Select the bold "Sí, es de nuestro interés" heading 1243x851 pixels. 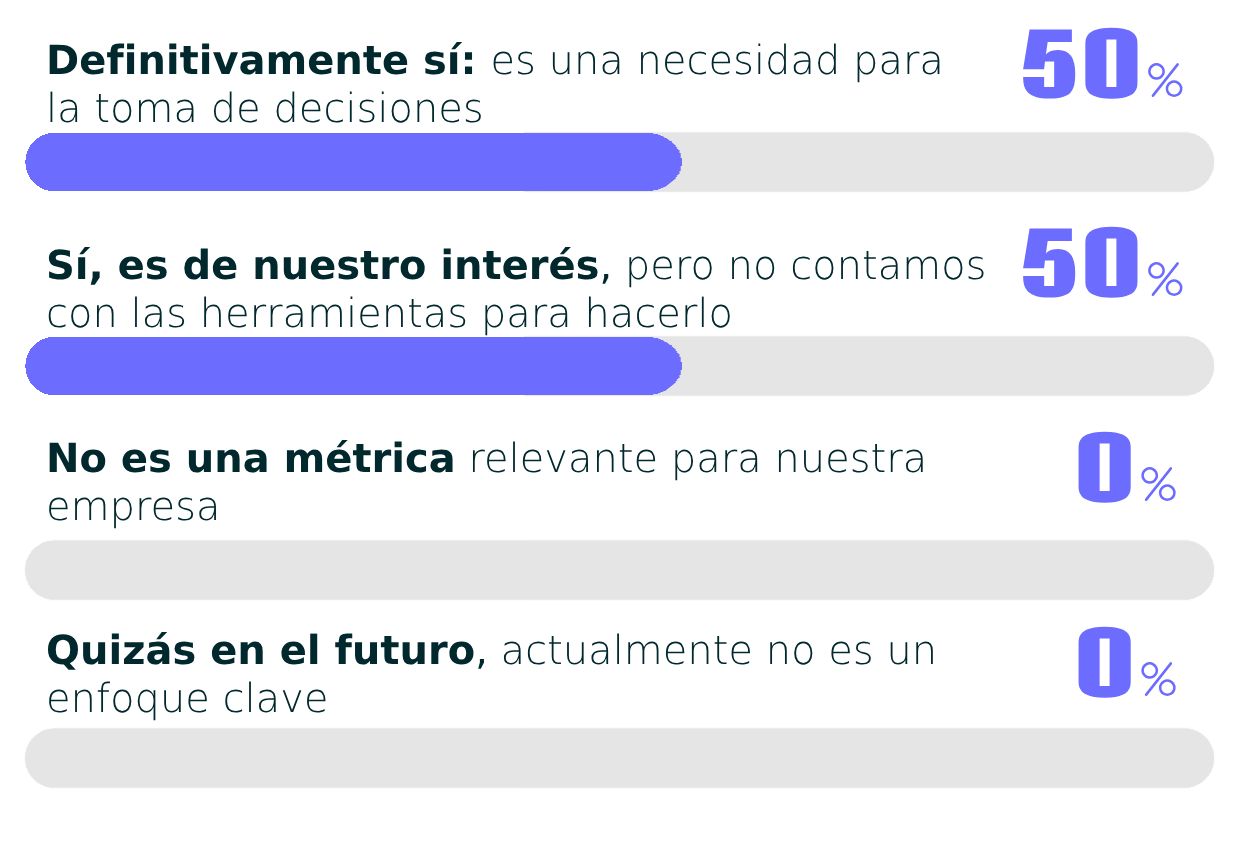pyautogui.click(x=323, y=266)
